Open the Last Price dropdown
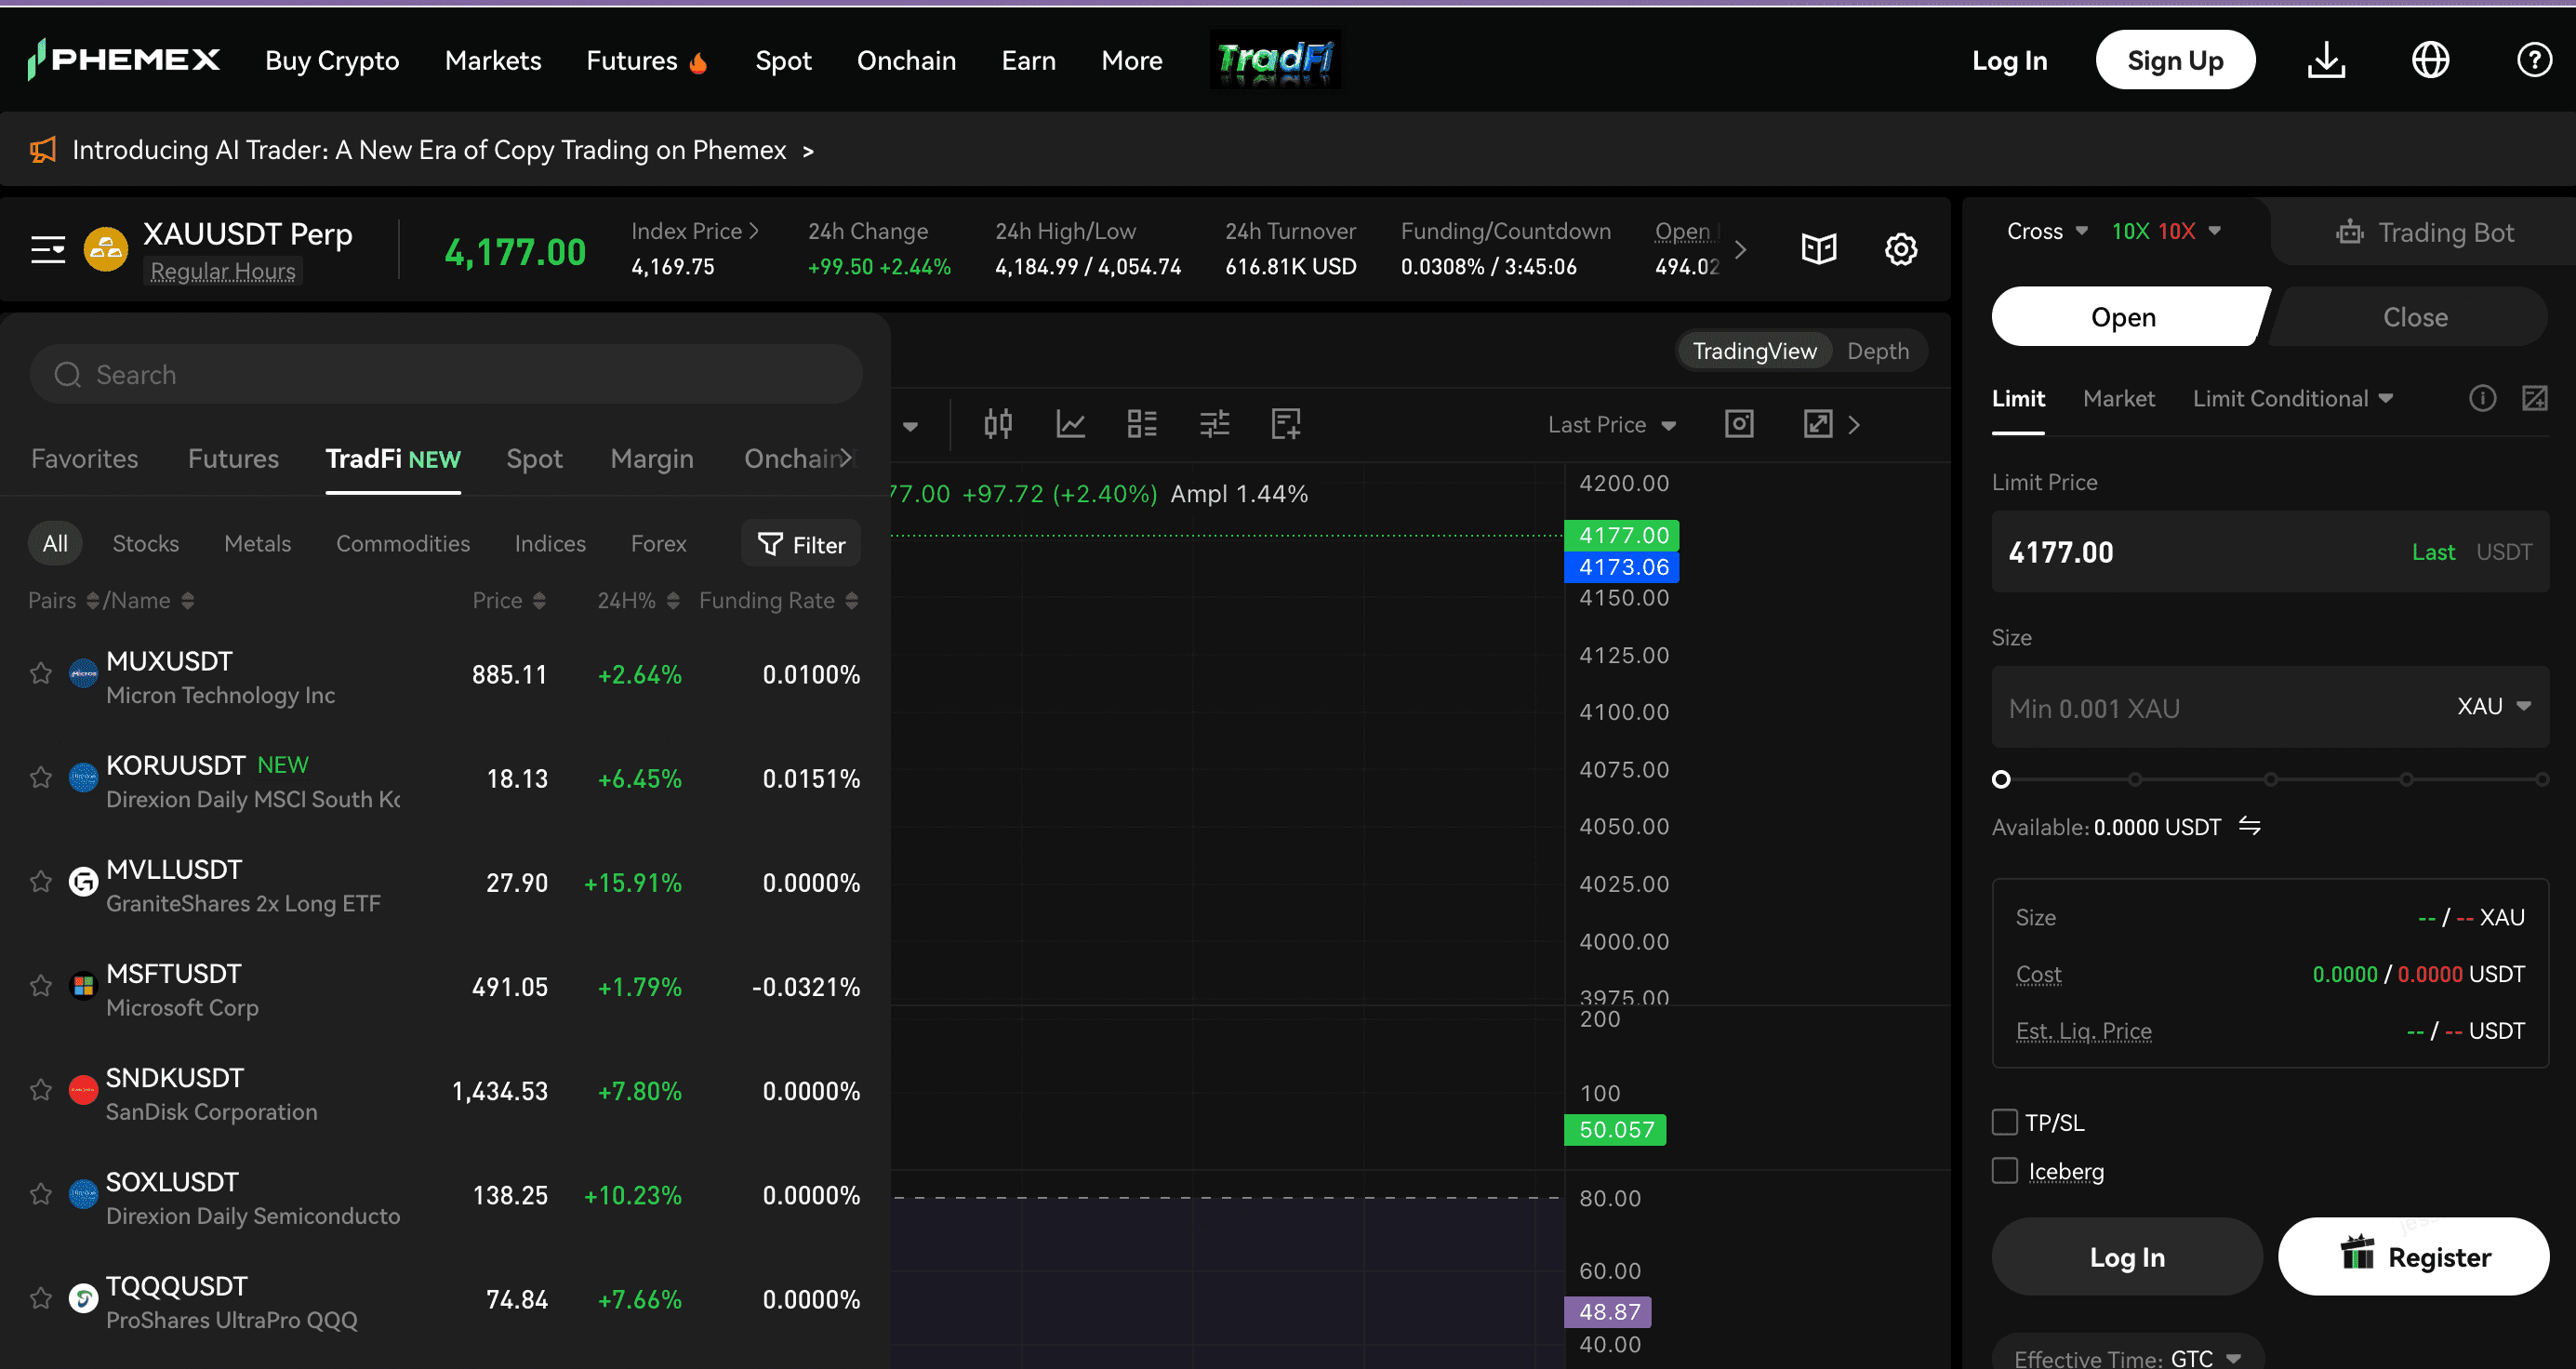 [x=1611, y=425]
